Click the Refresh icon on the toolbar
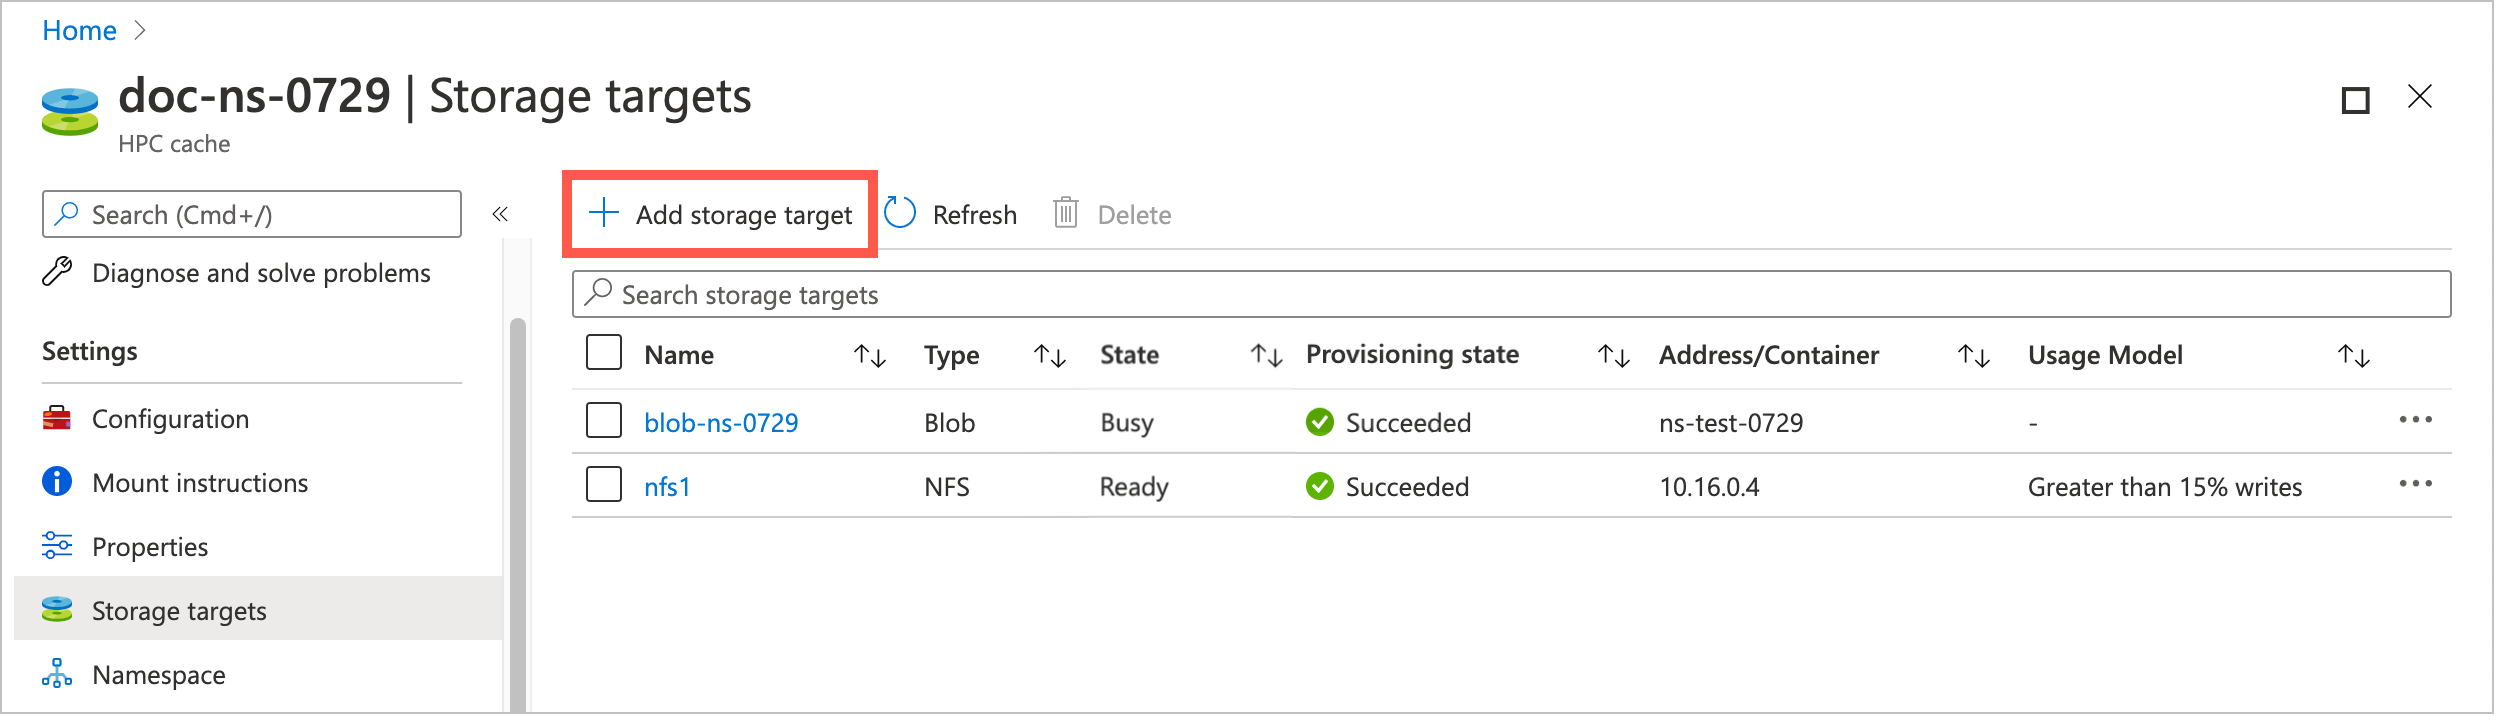The height and width of the screenshot is (722, 2500). (900, 214)
